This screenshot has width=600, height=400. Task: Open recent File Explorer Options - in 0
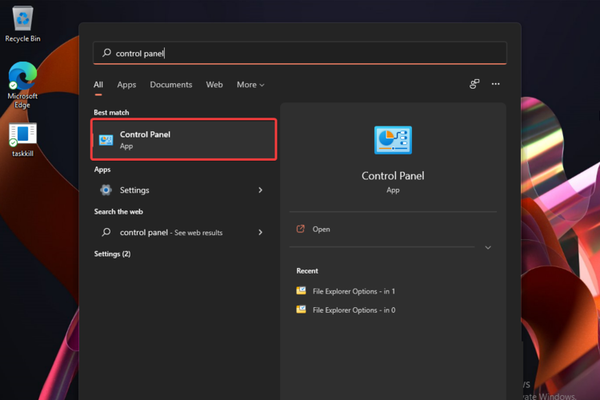[353, 310]
